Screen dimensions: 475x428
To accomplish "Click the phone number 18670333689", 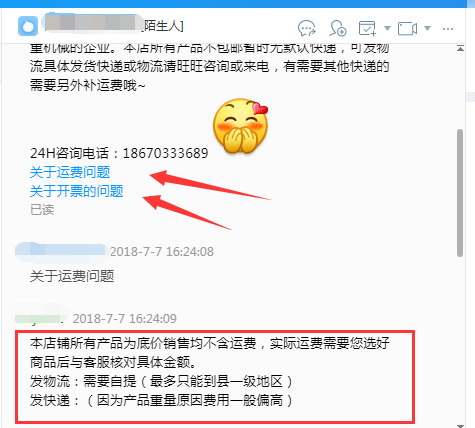I will pyautogui.click(x=166, y=153).
